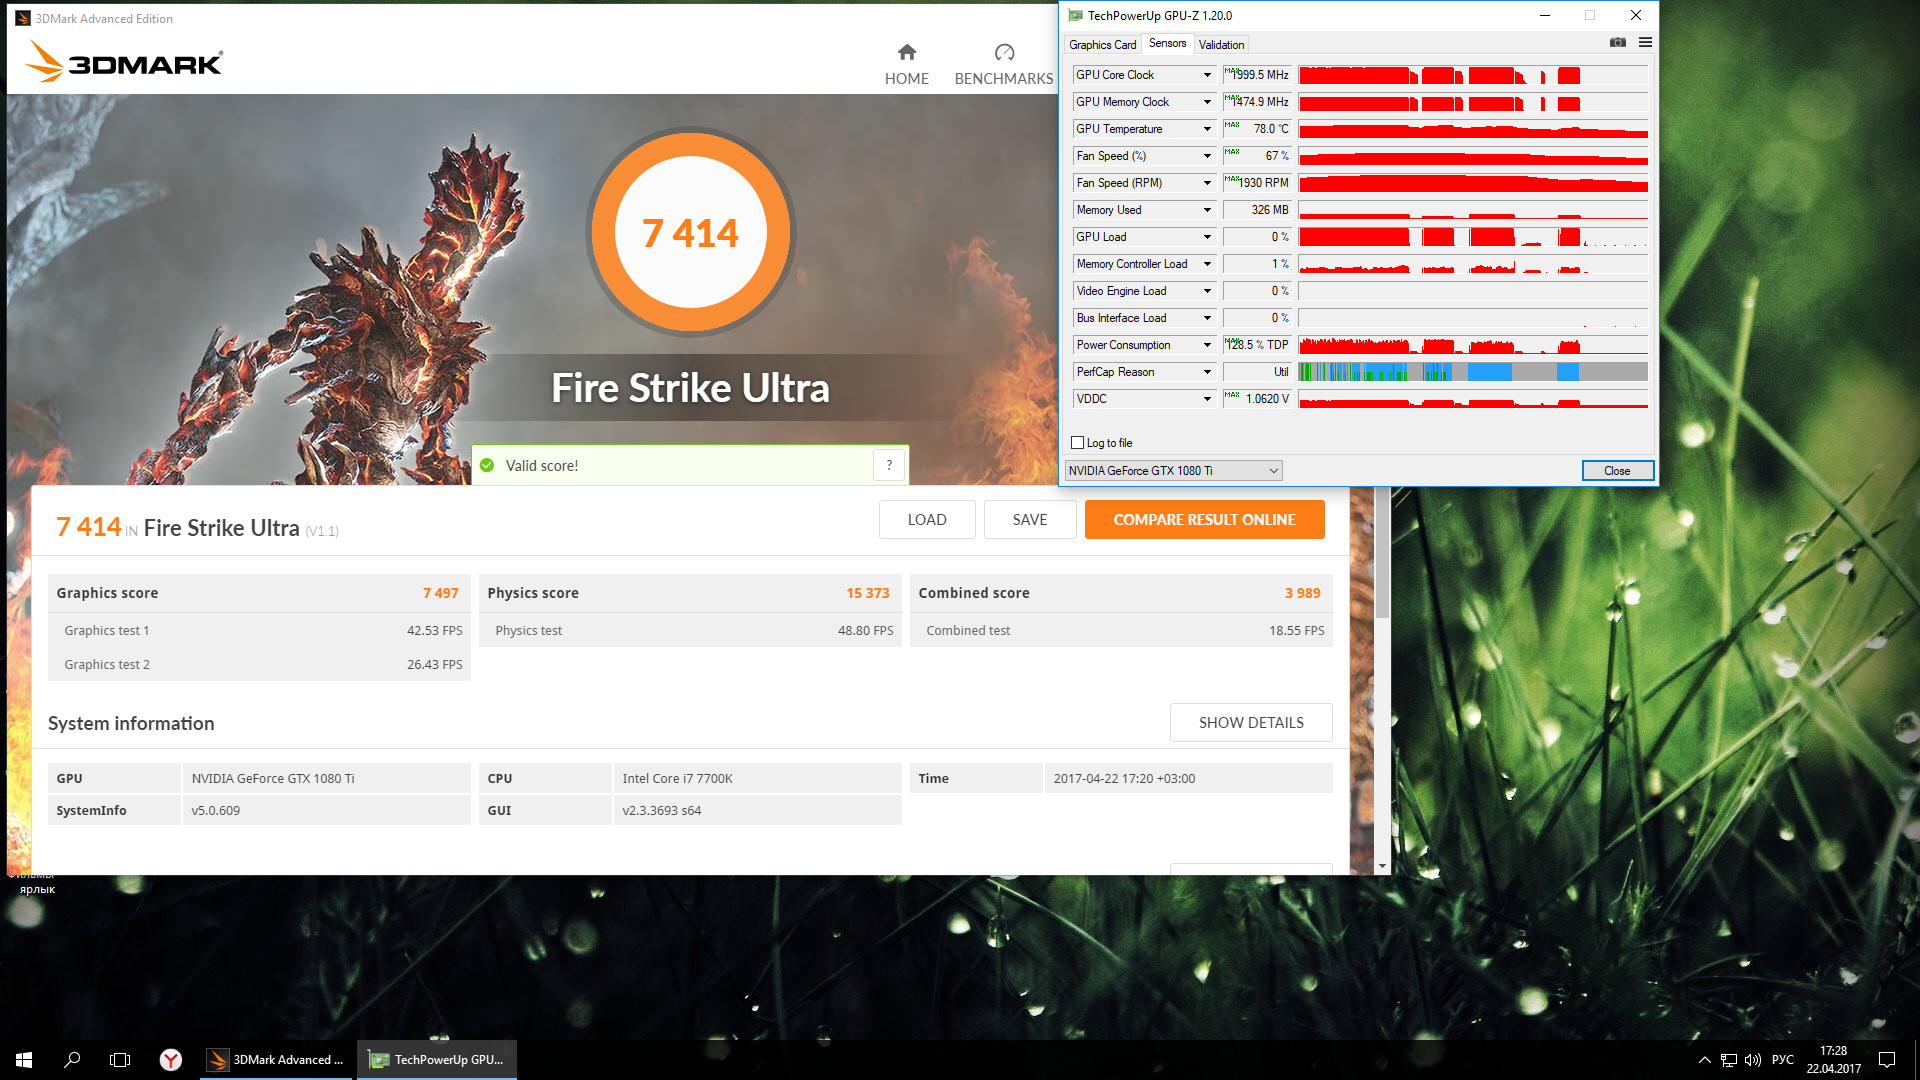Image resolution: width=1920 pixels, height=1080 pixels.
Task: Open the Yandex browser taskbar icon
Action: [171, 1059]
